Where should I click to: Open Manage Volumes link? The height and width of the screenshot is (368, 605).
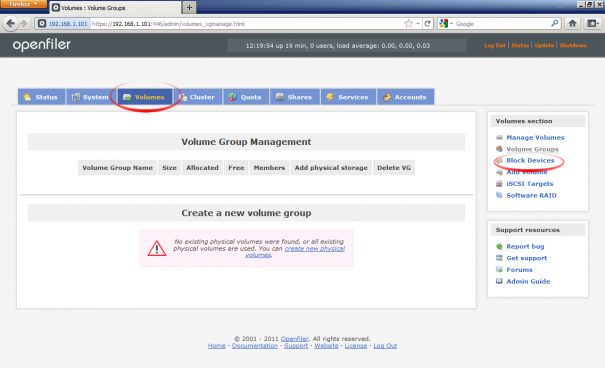pyautogui.click(x=535, y=137)
